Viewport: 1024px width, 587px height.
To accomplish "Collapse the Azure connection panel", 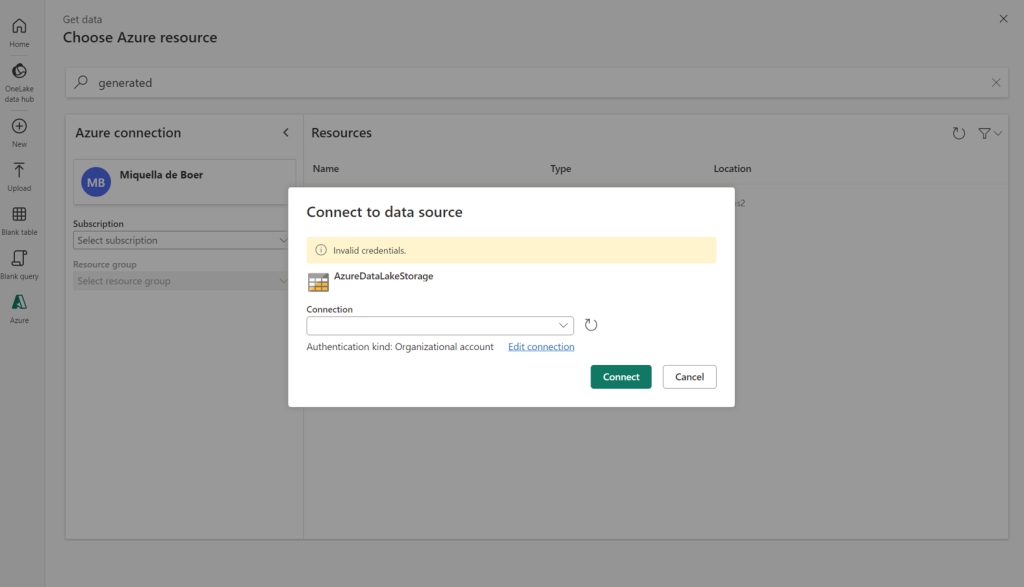I will (x=286, y=133).
